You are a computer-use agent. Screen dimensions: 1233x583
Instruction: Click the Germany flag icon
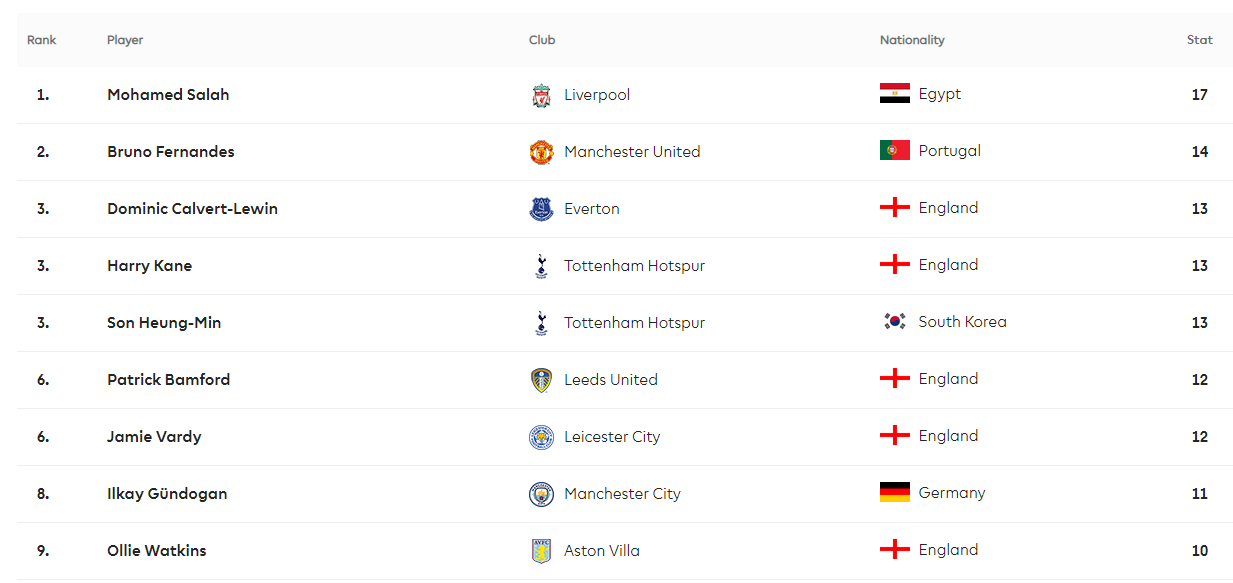point(894,493)
